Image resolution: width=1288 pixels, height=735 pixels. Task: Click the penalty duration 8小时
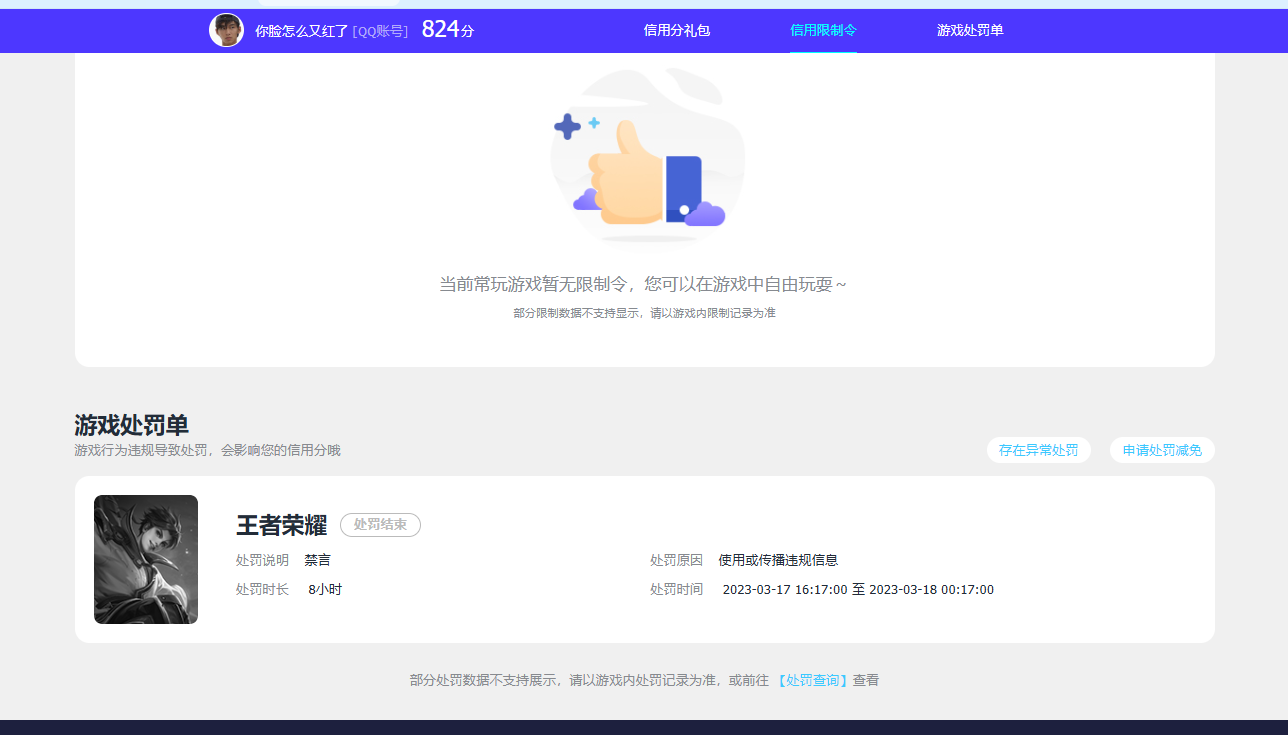pos(325,590)
